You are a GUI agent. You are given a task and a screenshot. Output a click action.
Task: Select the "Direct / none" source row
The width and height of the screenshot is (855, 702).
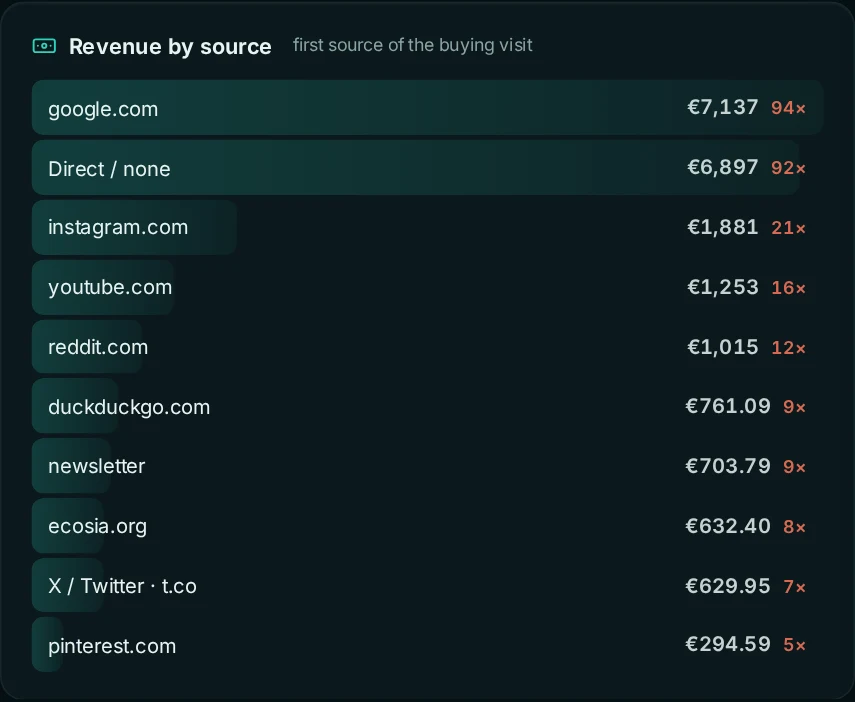428,167
